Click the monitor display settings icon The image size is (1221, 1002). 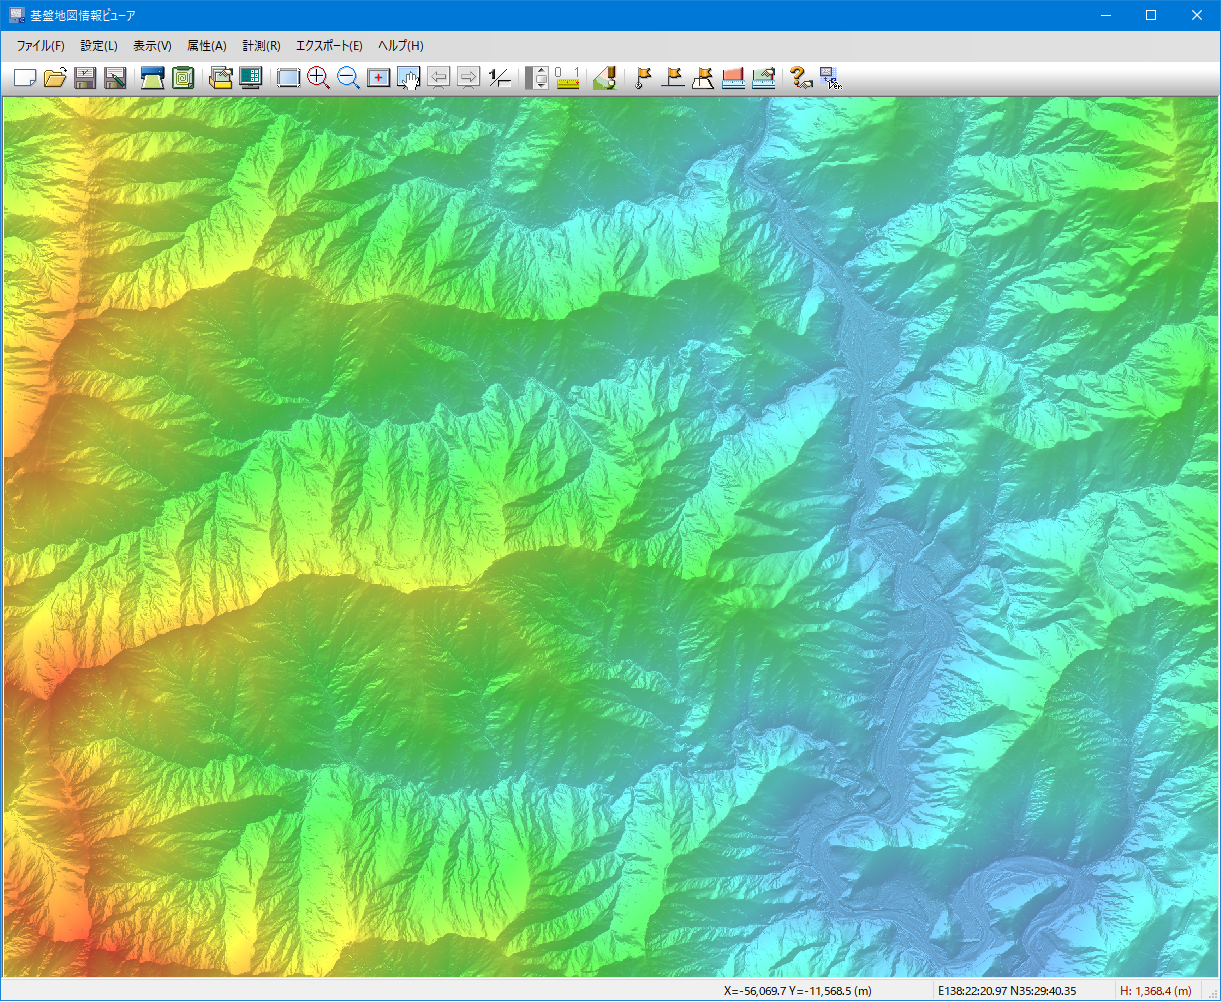250,77
